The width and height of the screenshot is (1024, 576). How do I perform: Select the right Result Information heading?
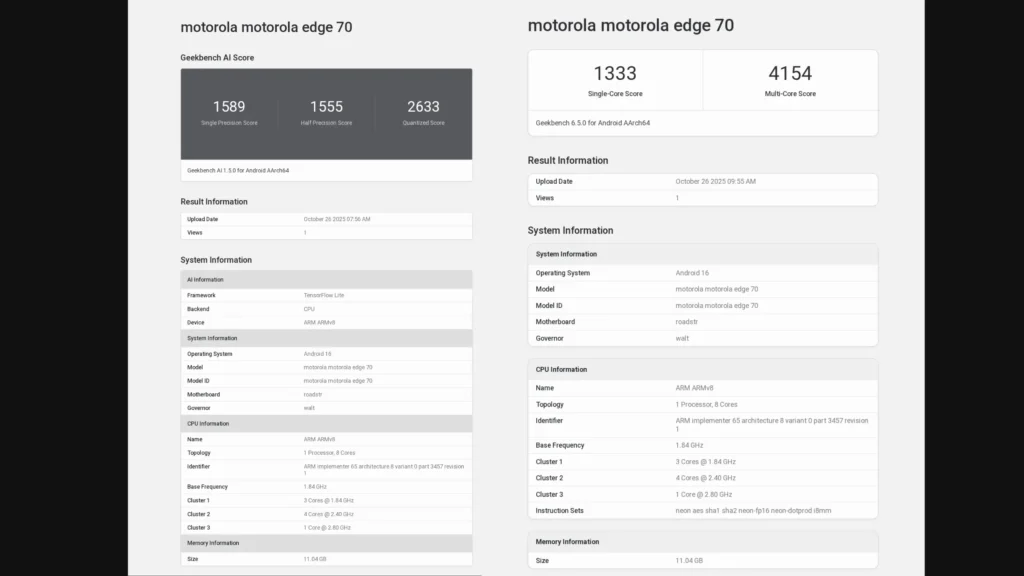click(567, 160)
